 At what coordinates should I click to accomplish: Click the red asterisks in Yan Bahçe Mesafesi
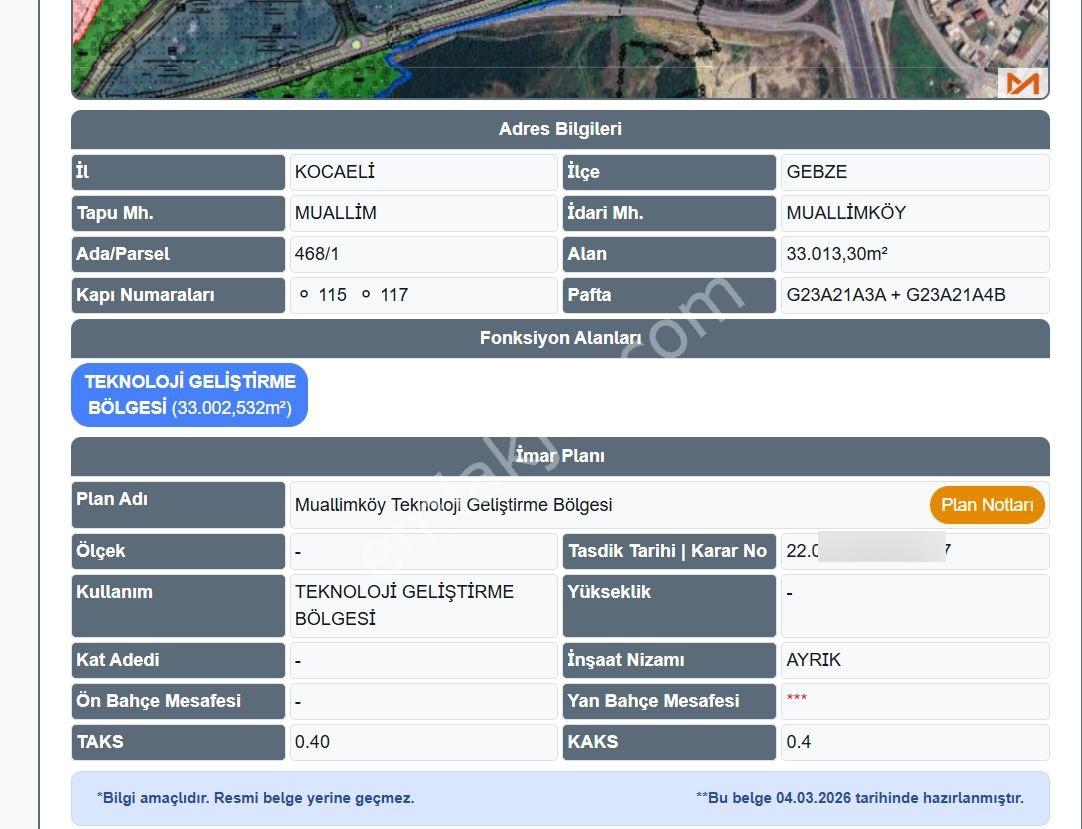(796, 698)
